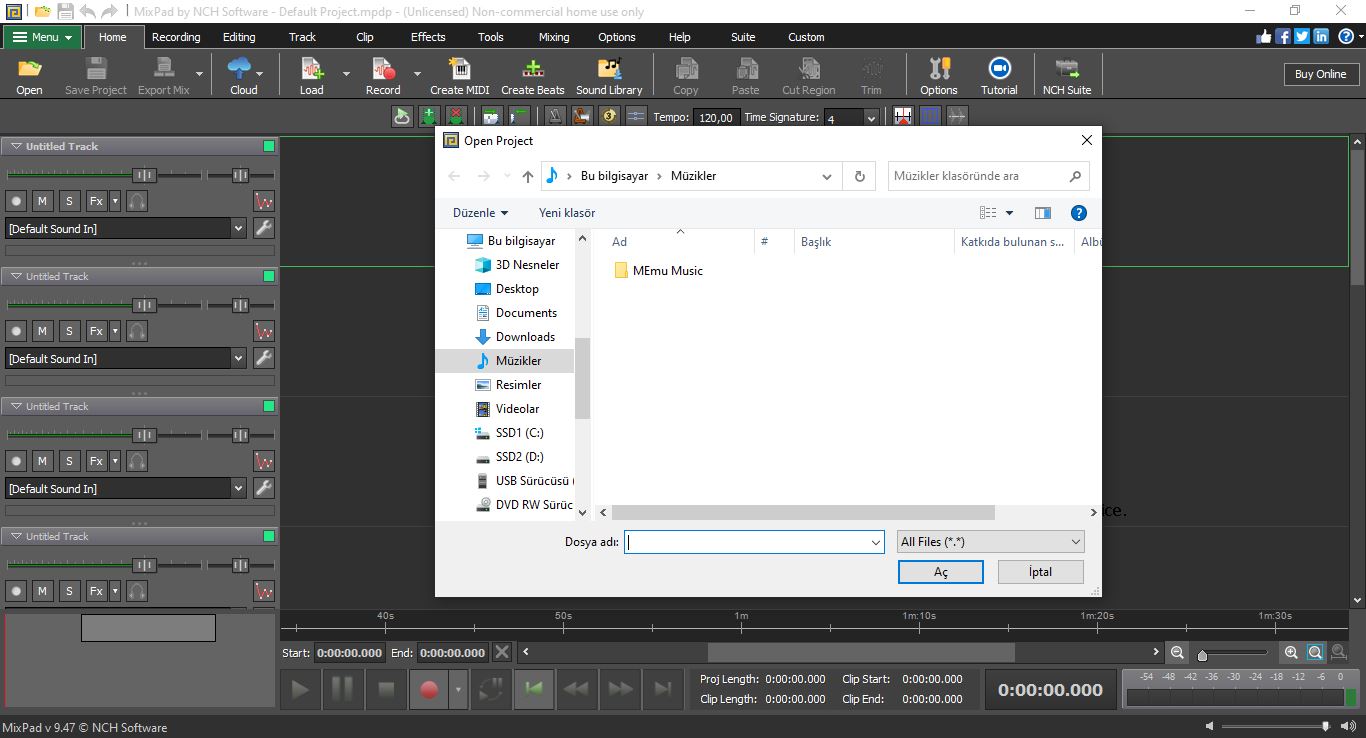Toggle headphone monitoring on the first track
This screenshot has height=738, width=1366.
click(x=138, y=201)
